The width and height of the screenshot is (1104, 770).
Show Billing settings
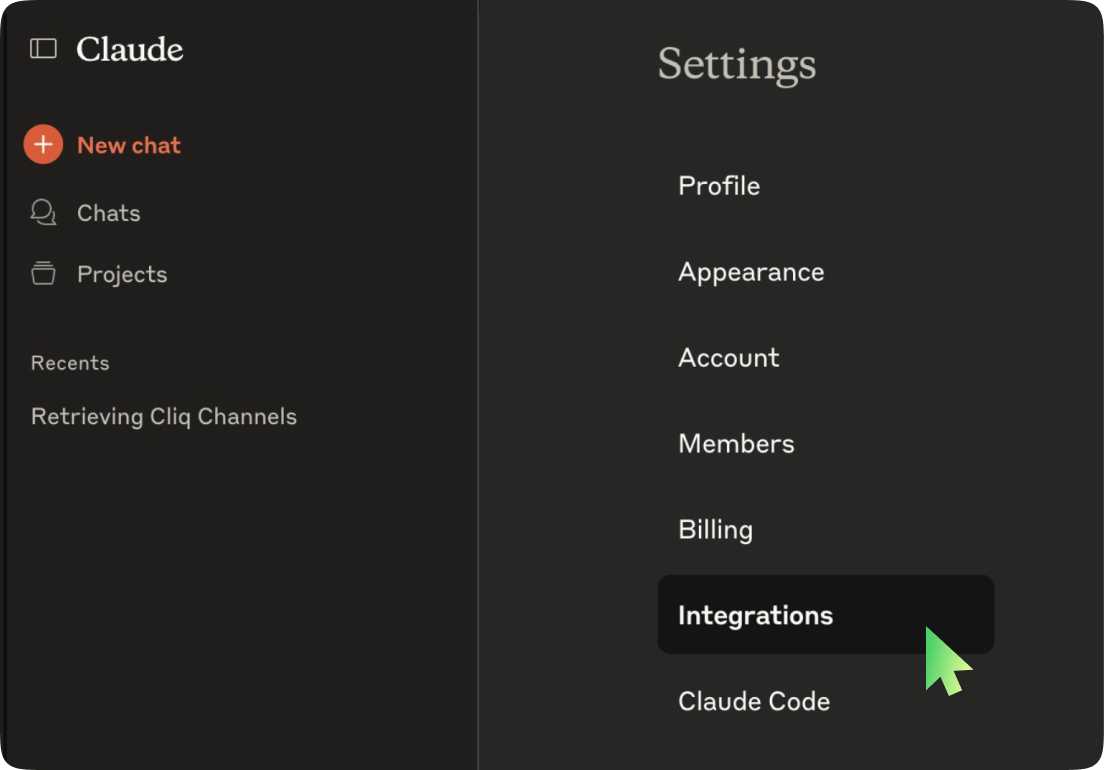click(x=715, y=530)
